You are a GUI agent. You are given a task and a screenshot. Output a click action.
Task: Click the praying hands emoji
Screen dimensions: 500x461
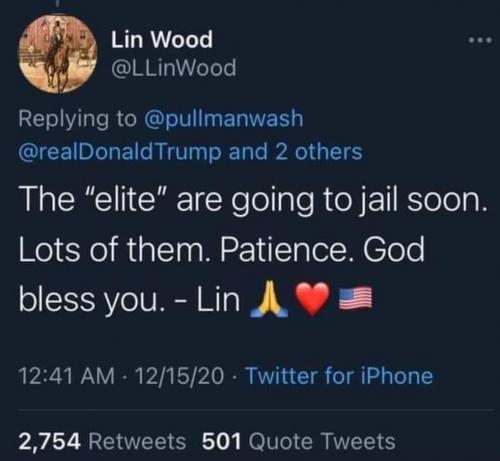269,299
